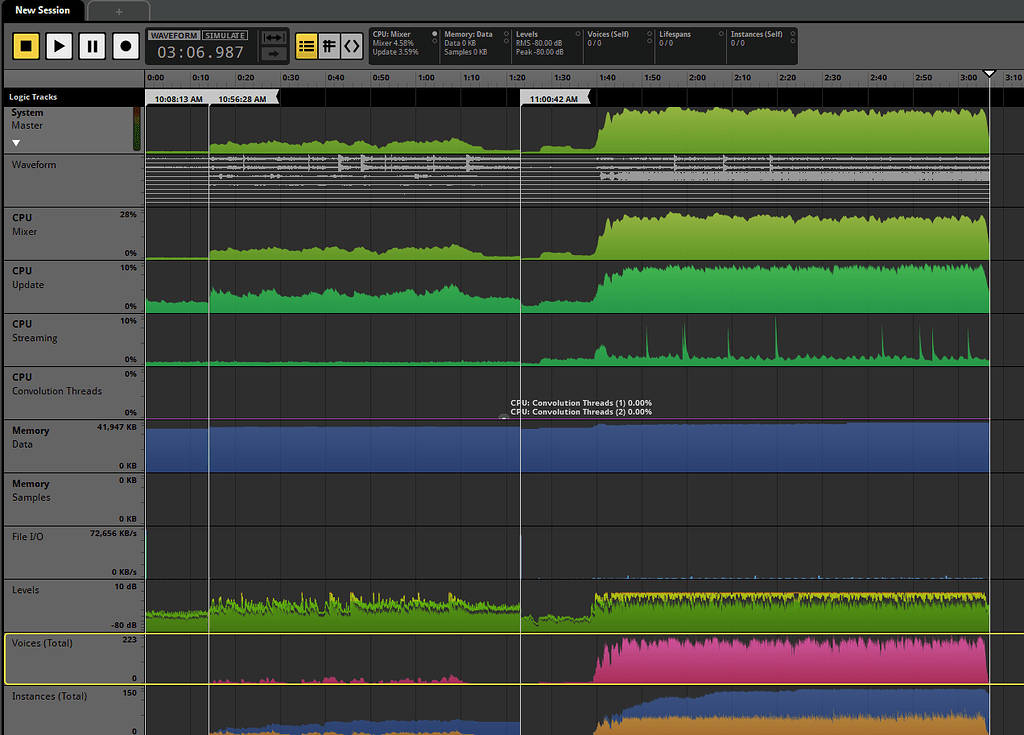Toggle the Memory: Data meter panel
The image size is (1024, 735).
[475, 45]
